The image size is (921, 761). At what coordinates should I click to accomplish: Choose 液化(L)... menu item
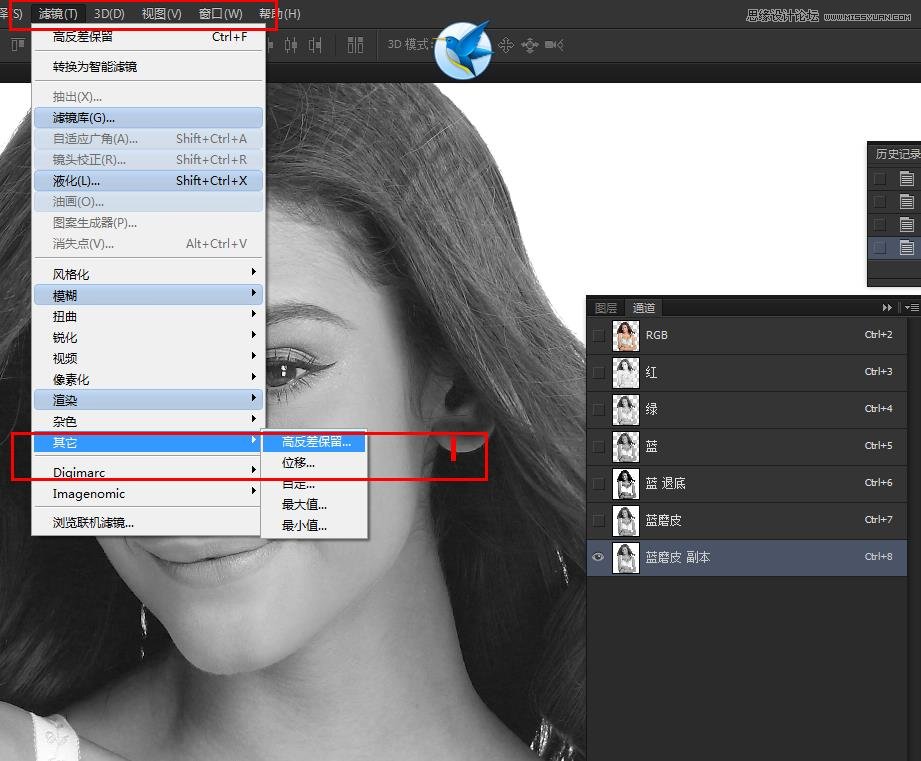tap(148, 180)
